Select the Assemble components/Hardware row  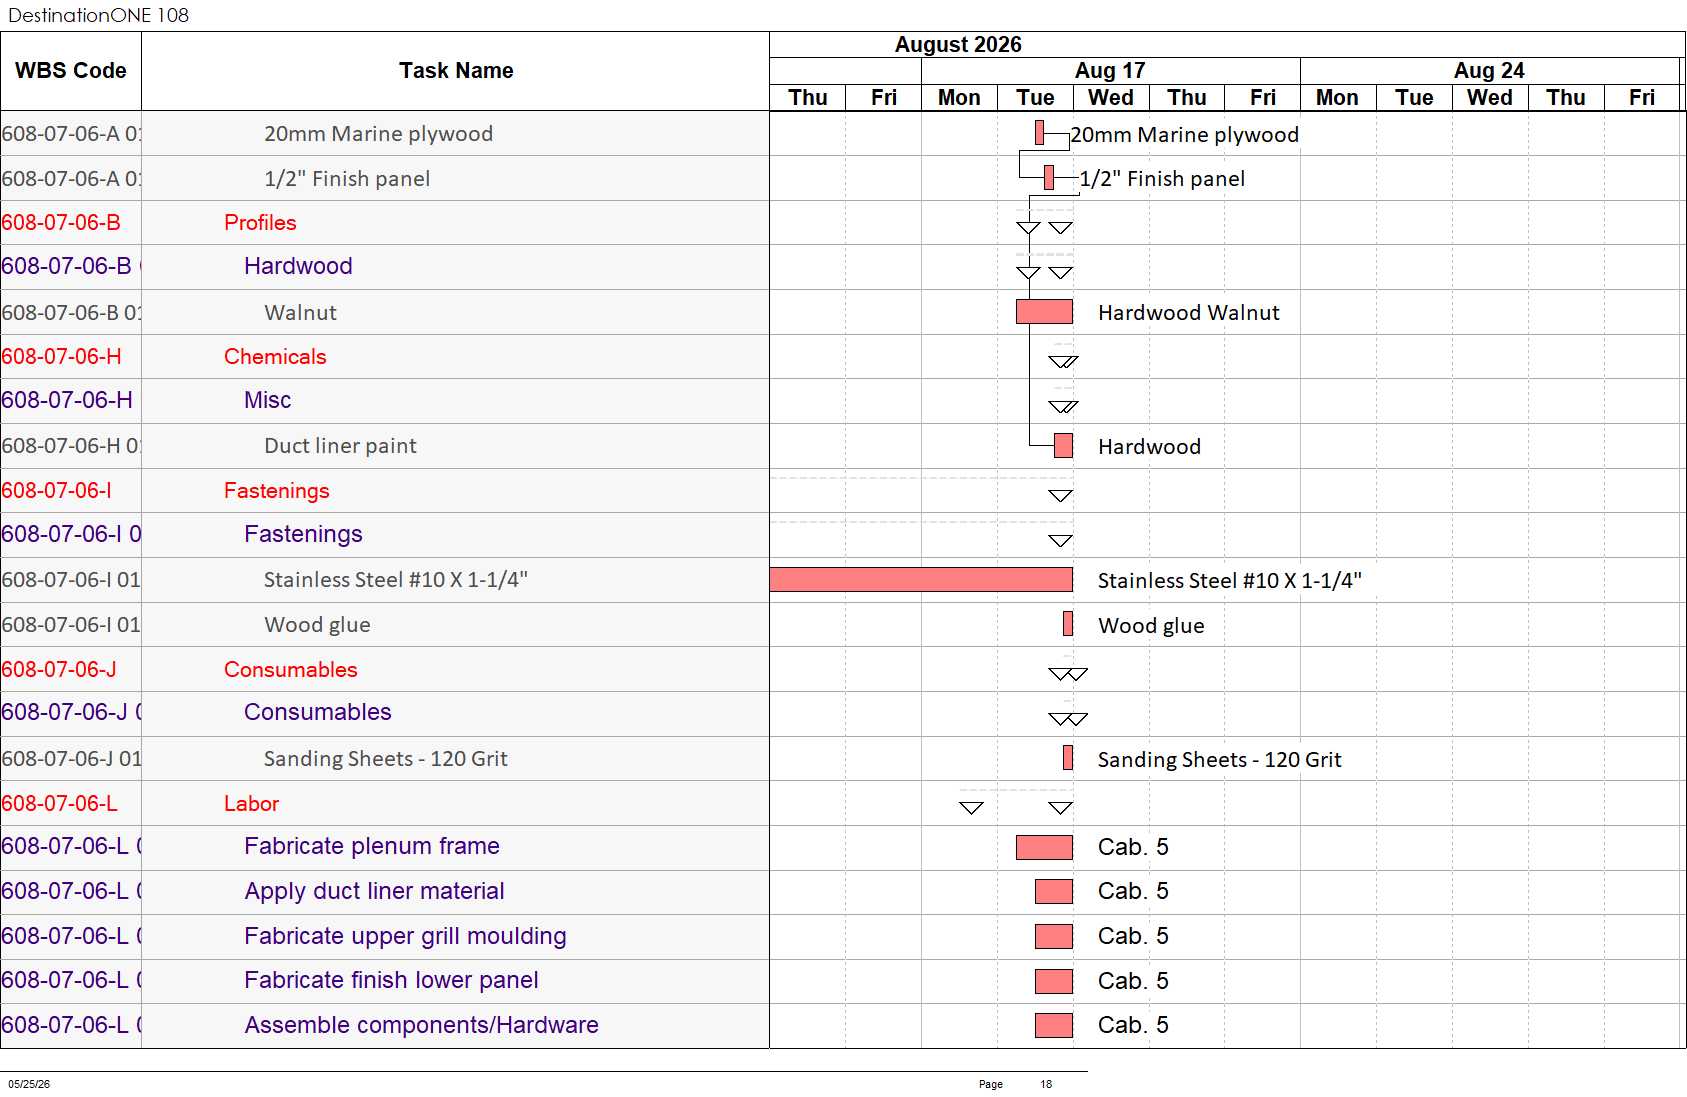(x=385, y=1026)
